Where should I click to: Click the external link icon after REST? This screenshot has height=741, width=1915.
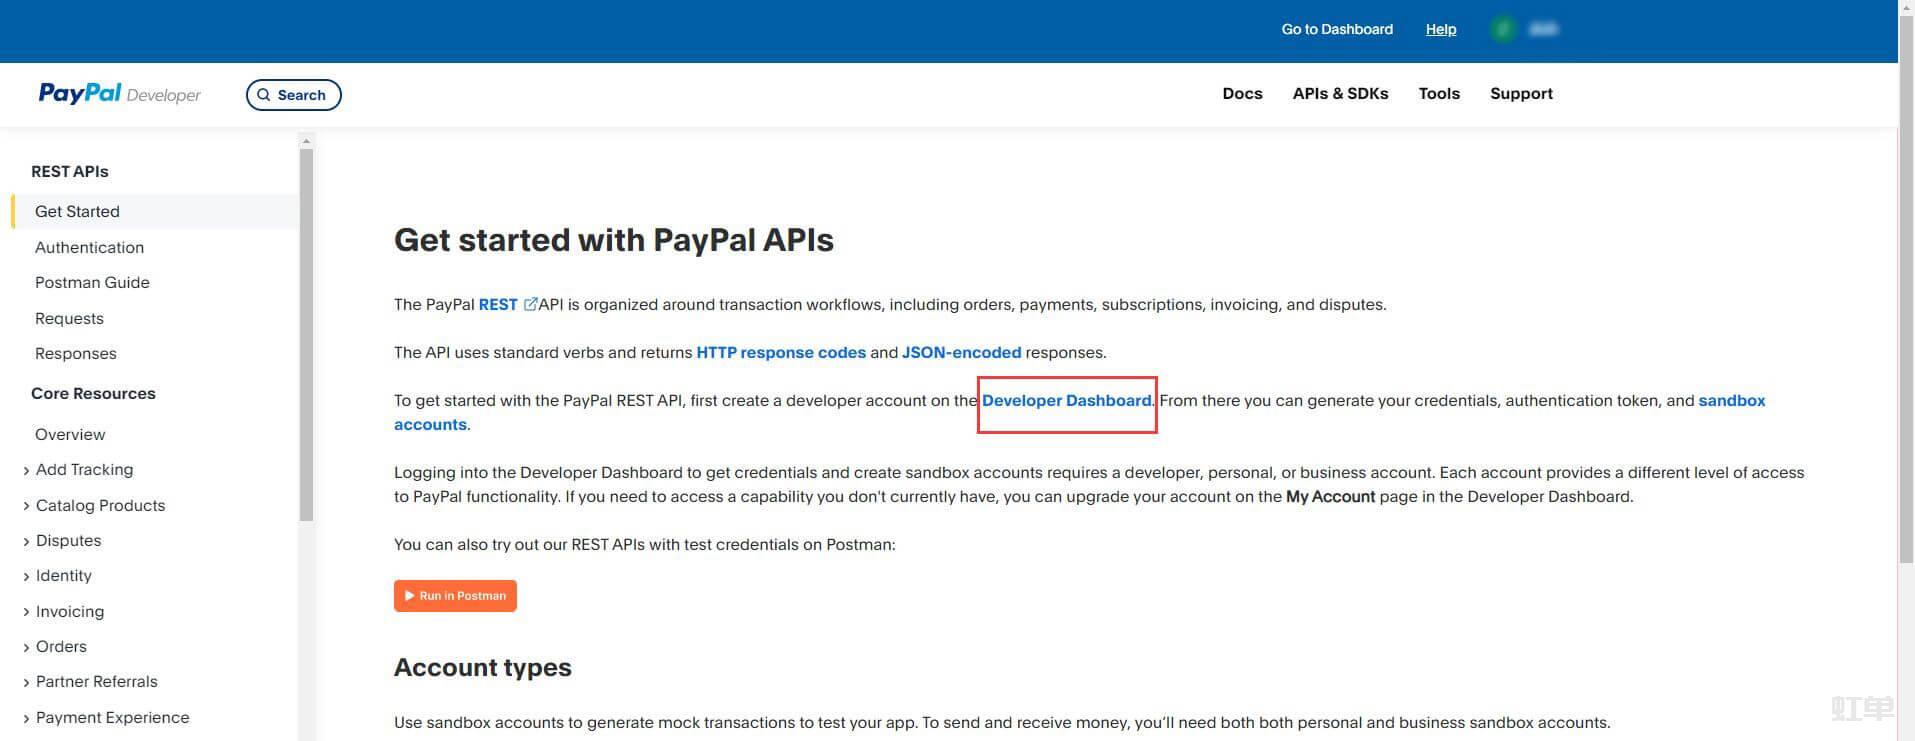(530, 304)
